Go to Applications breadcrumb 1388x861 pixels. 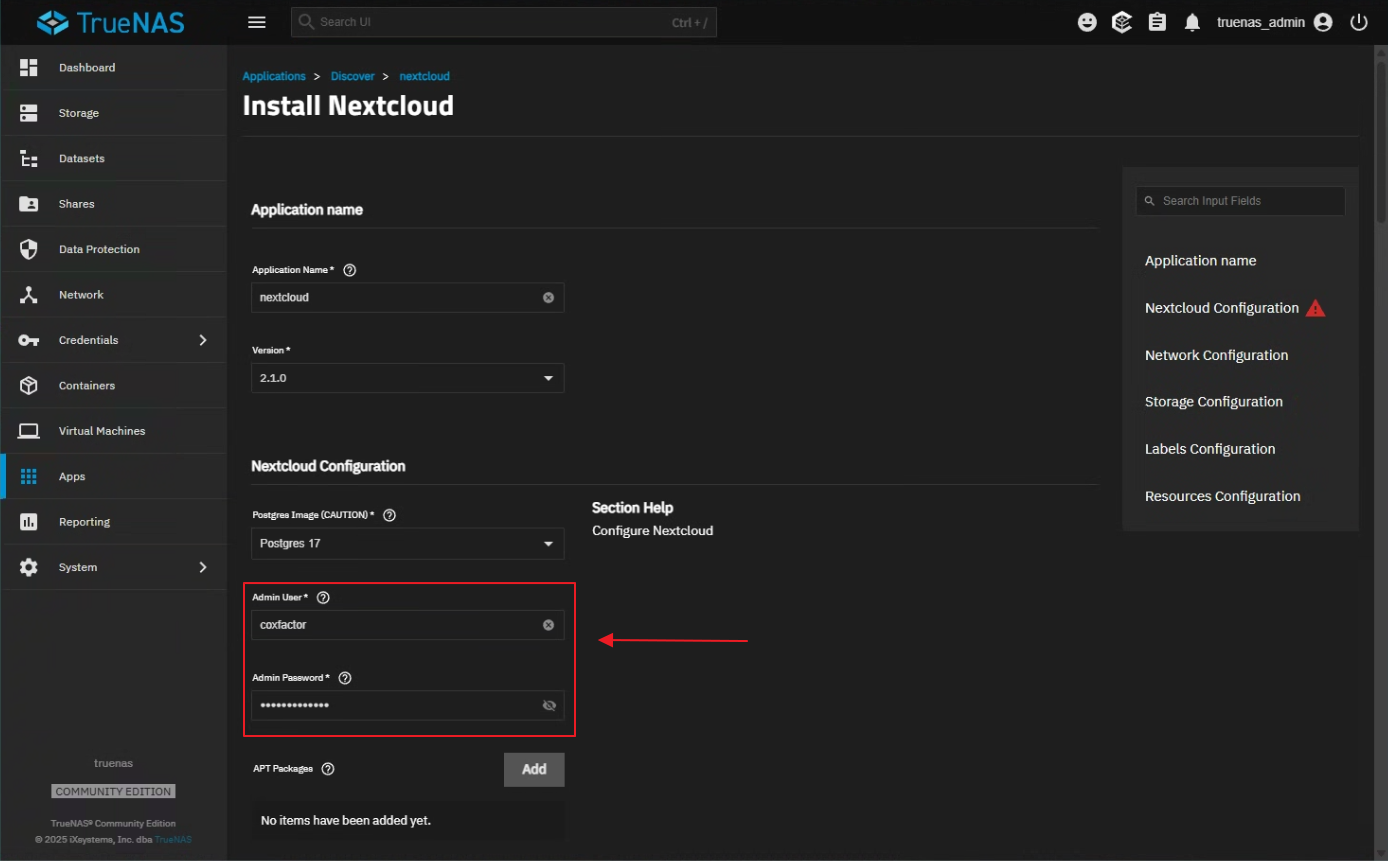pyautogui.click(x=274, y=76)
